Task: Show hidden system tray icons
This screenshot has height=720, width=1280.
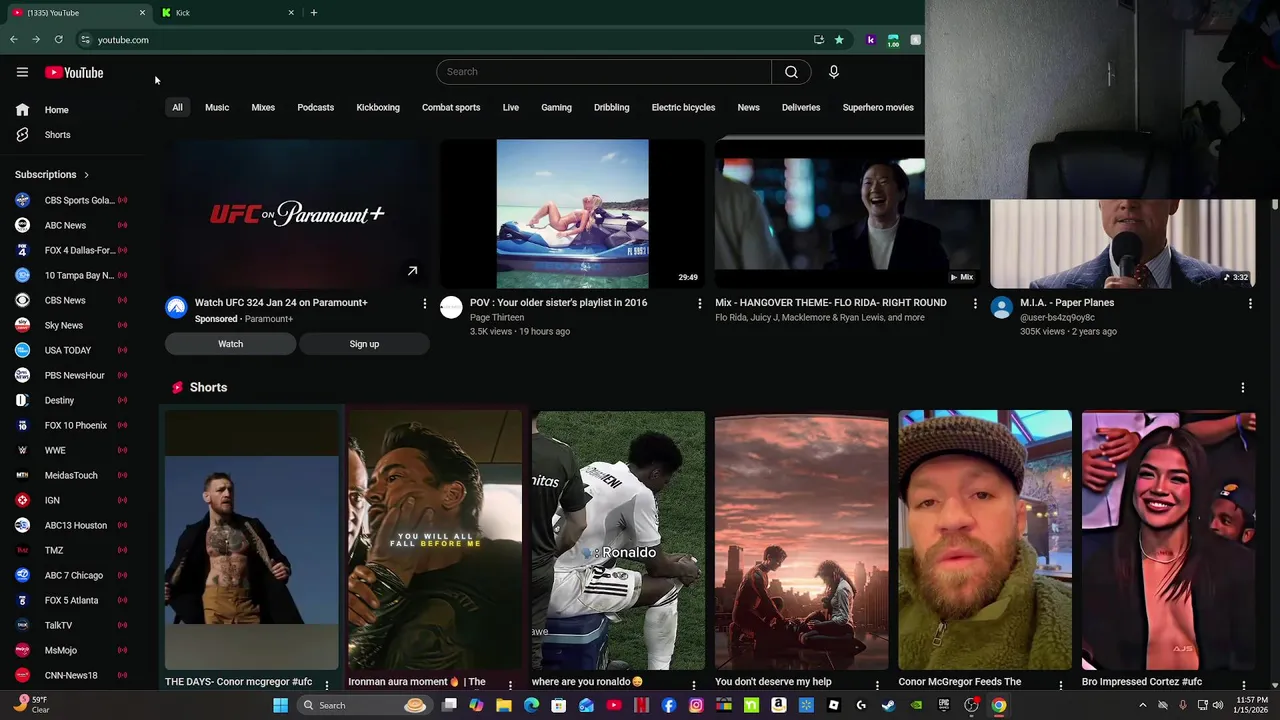Action: pyautogui.click(x=1143, y=705)
